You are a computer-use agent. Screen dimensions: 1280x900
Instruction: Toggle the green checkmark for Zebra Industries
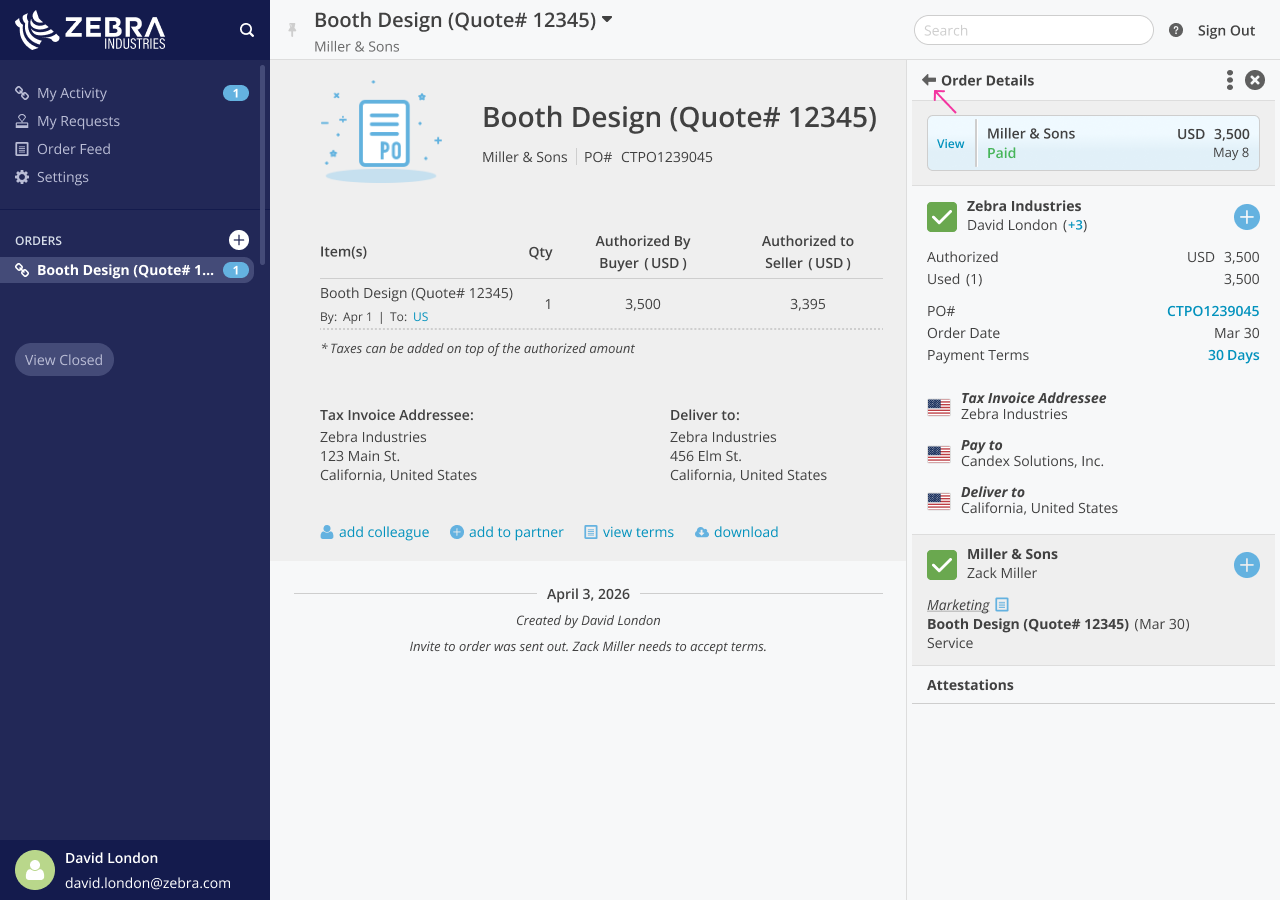[x=942, y=217]
